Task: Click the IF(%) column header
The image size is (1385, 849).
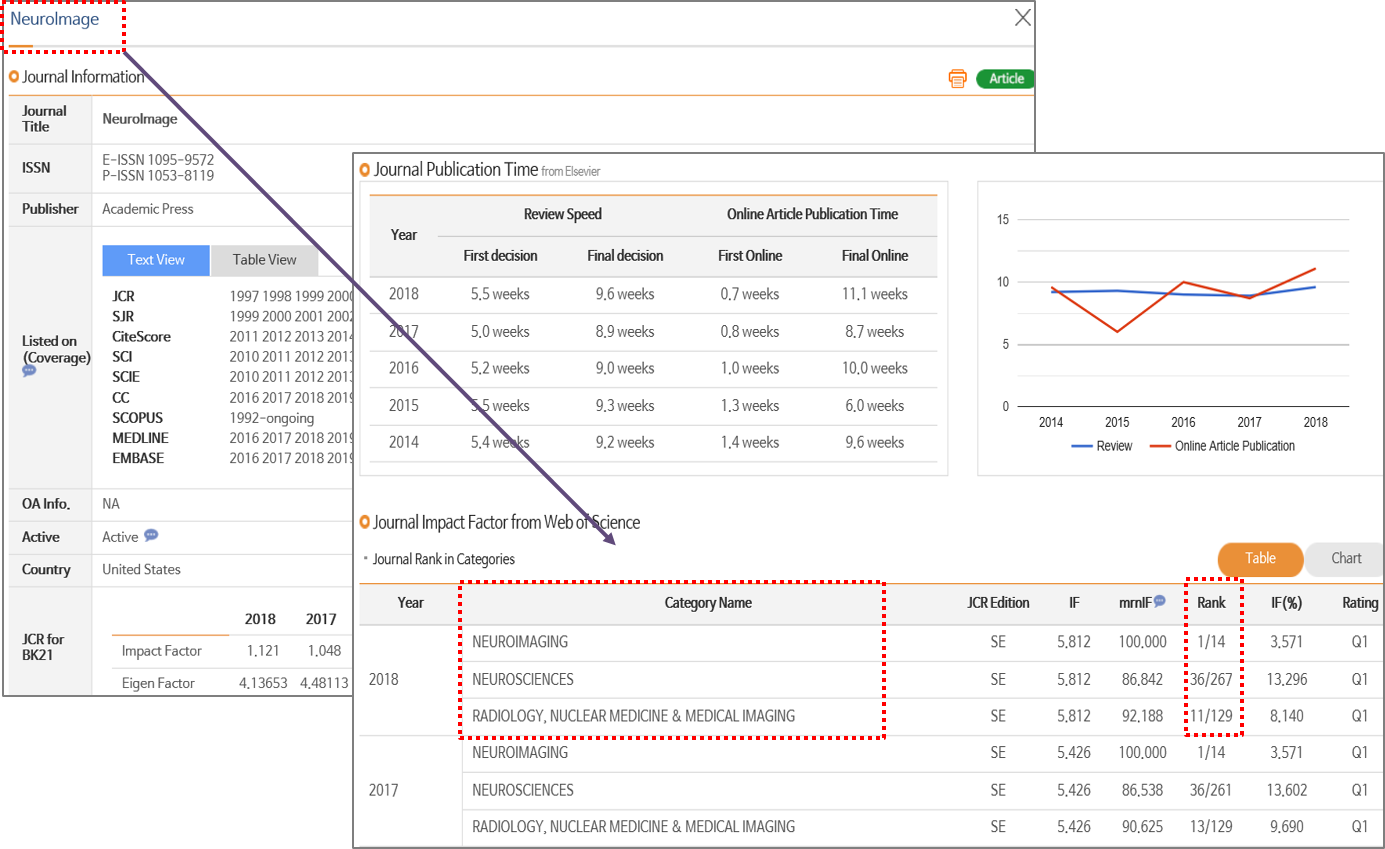Action: click(x=1286, y=603)
